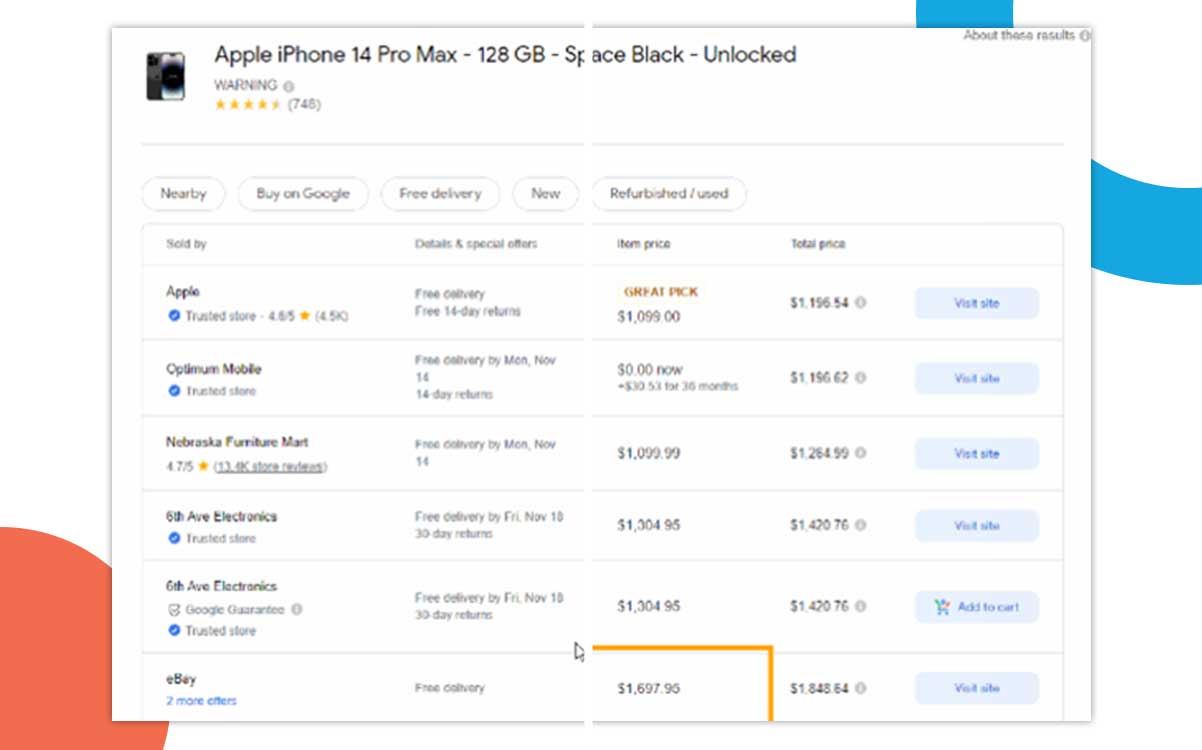
Task: Click the info icon next to WARNING
Action: tap(288, 86)
